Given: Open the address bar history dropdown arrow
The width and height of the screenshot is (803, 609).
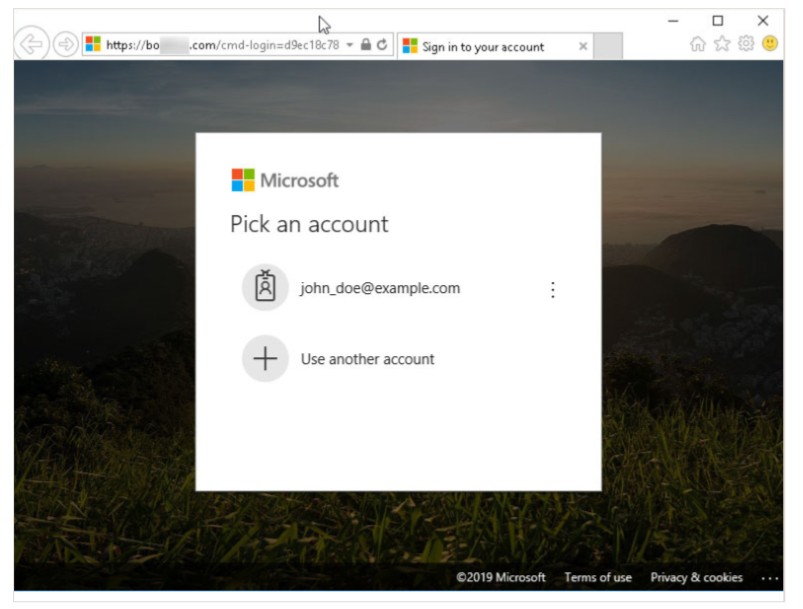Looking at the screenshot, I should [x=349, y=45].
